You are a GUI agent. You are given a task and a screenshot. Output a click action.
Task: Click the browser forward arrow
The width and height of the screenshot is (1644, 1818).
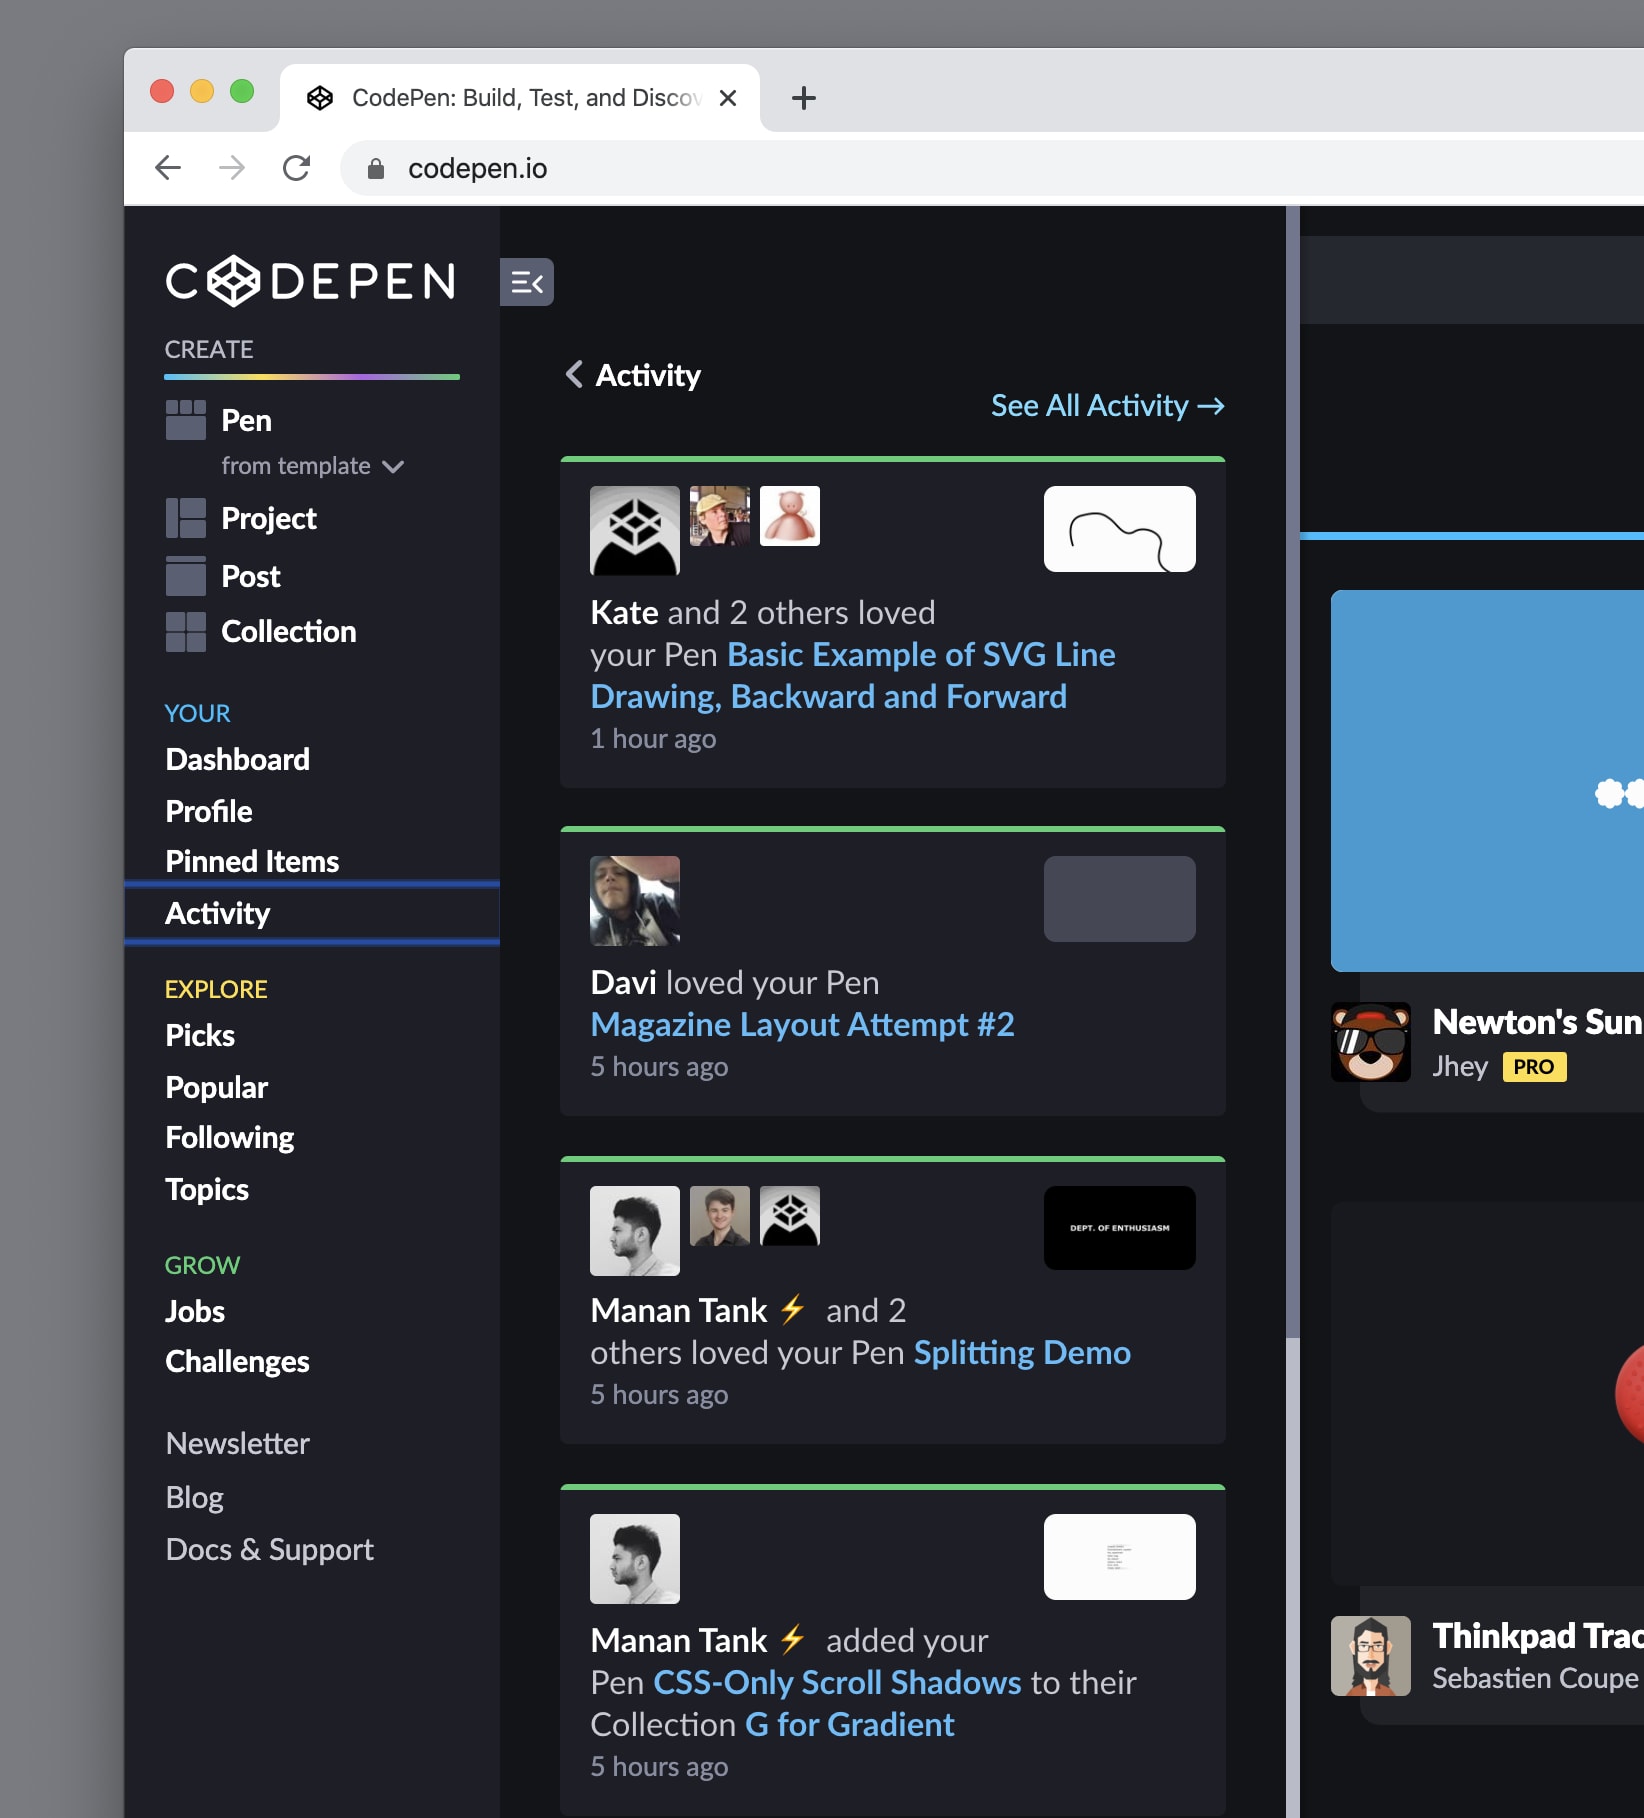pyautogui.click(x=232, y=168)
